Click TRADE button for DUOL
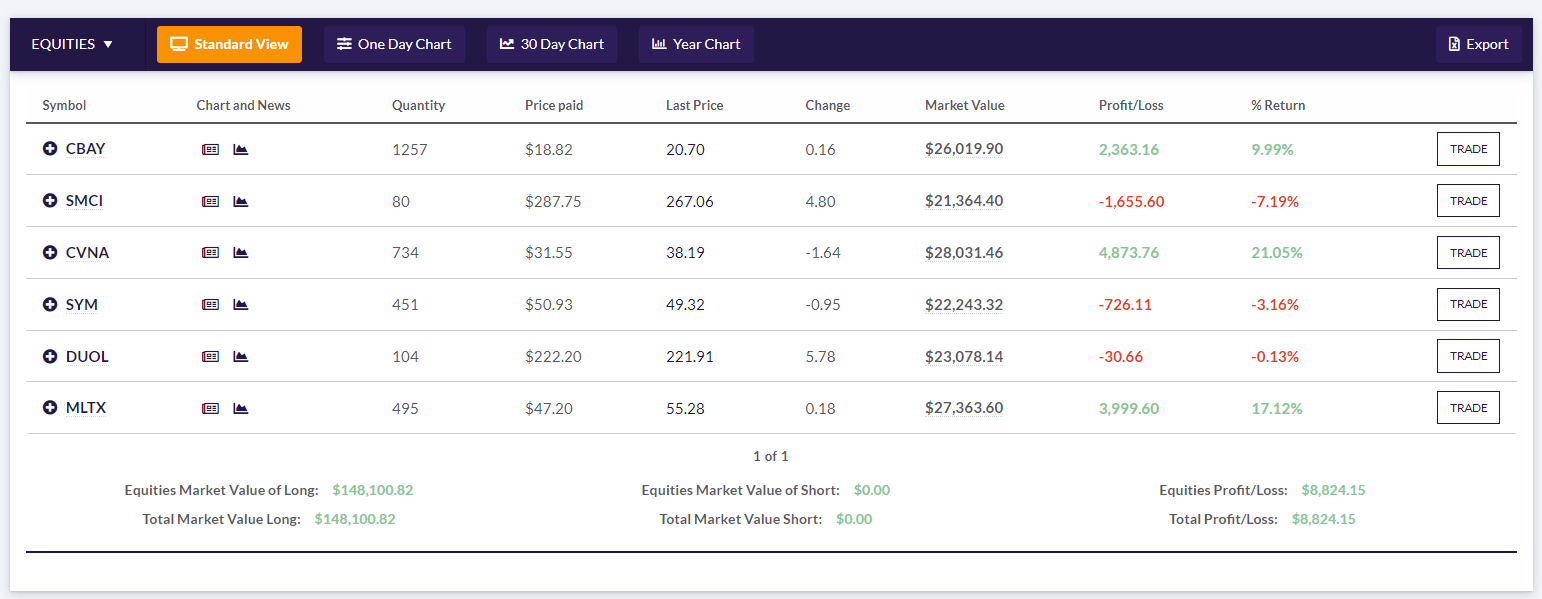 (1468, 356)
